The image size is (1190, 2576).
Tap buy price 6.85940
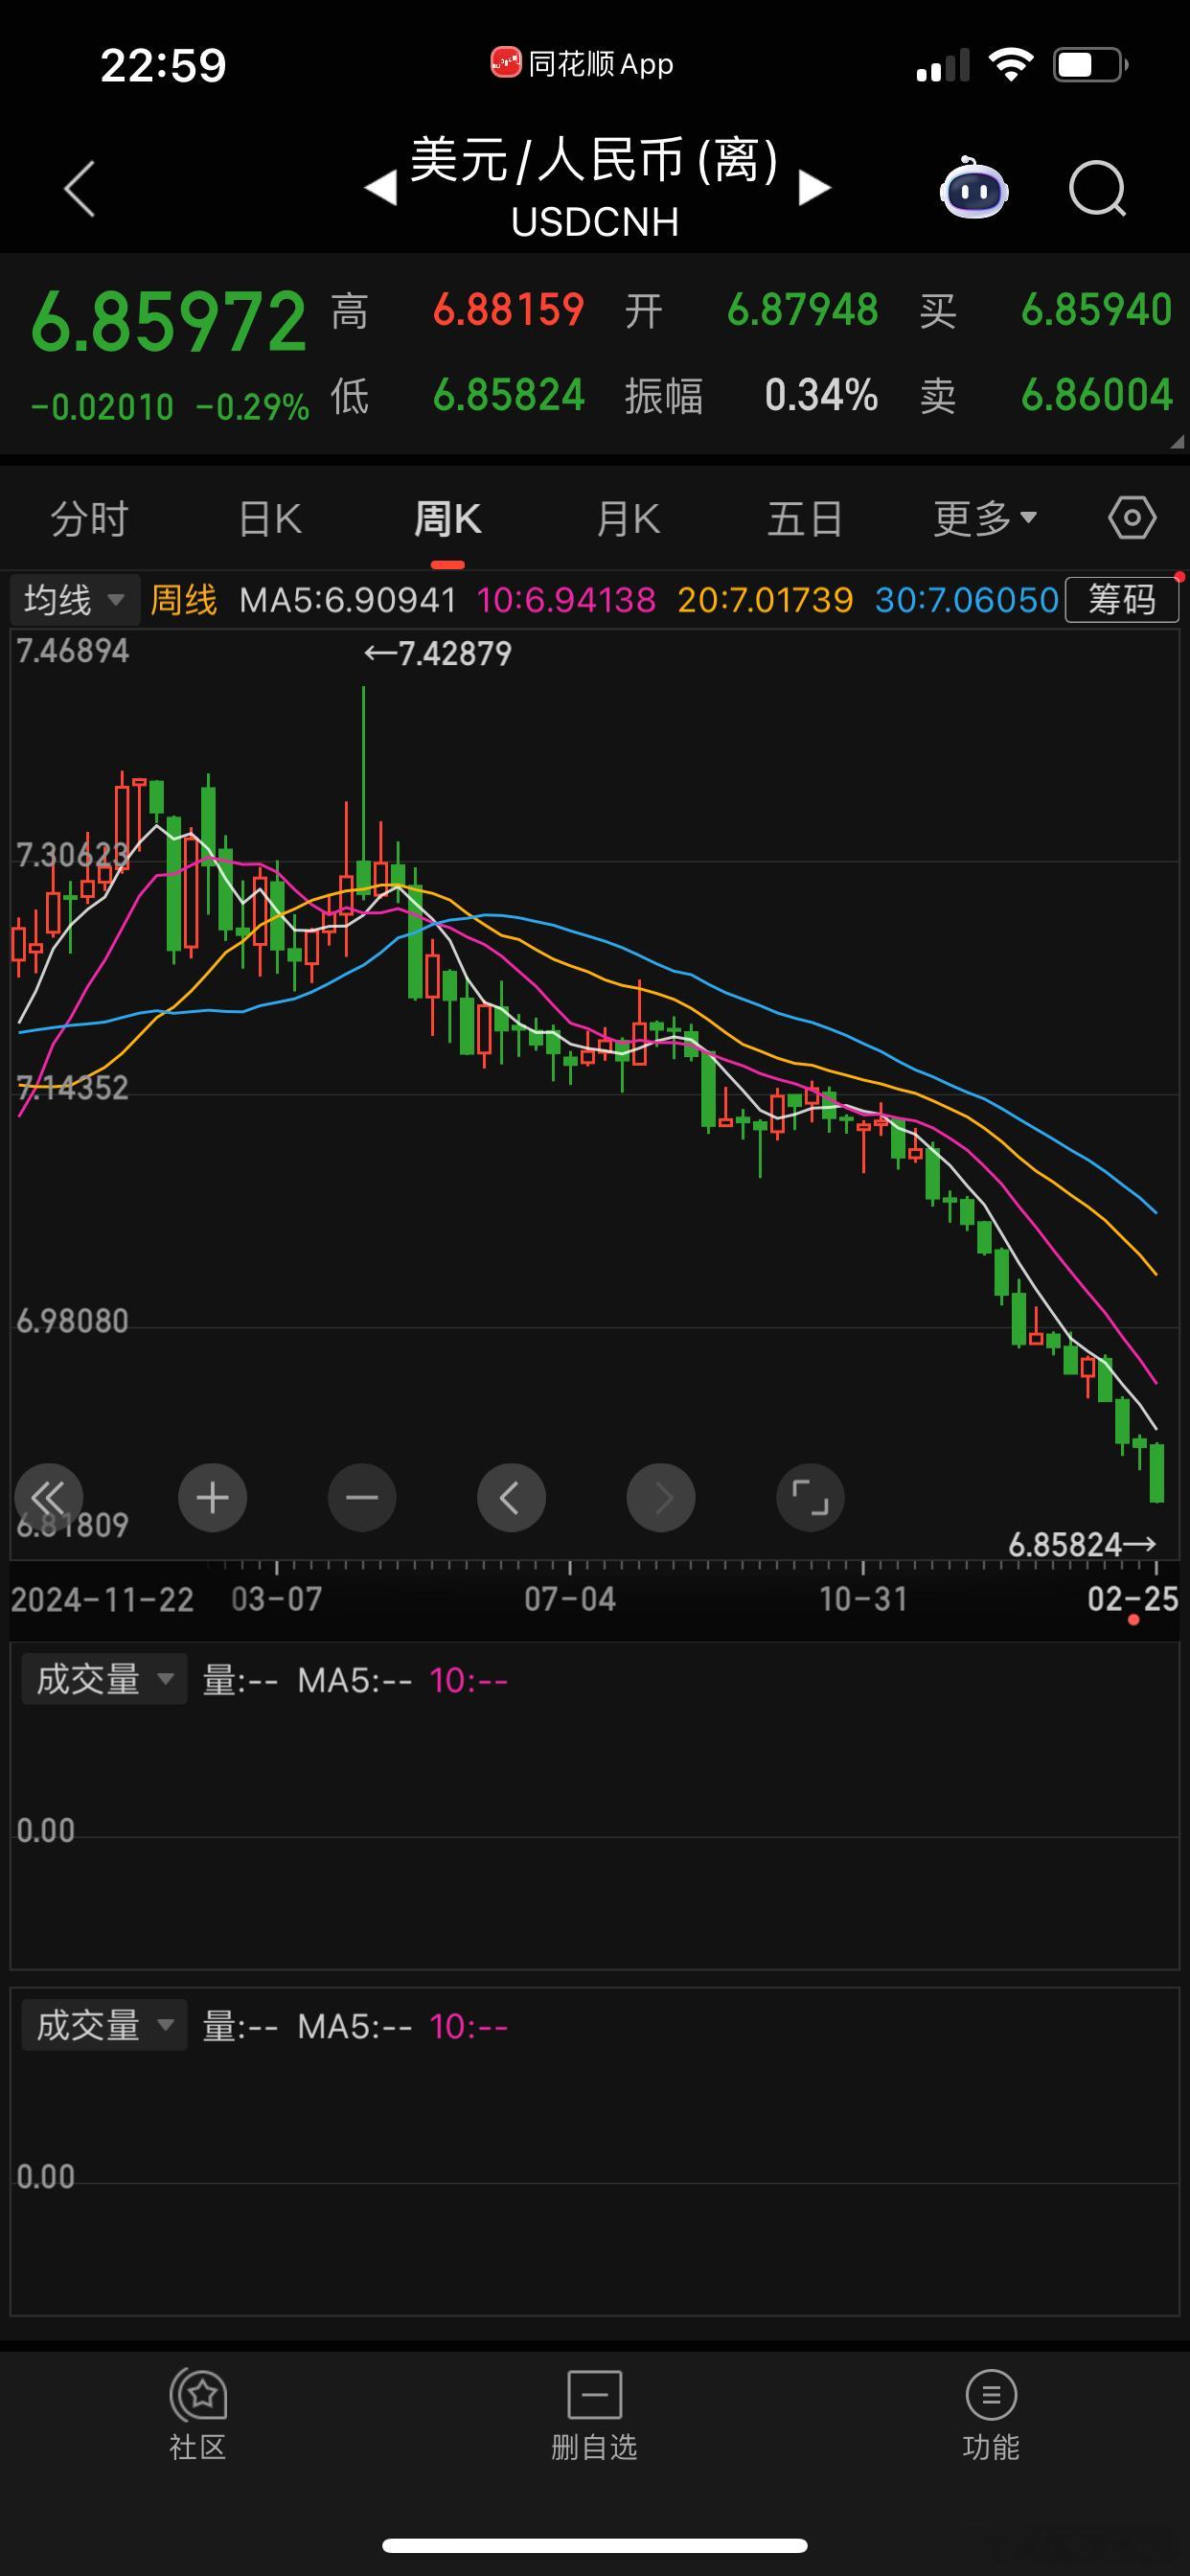coord(1097,310)
